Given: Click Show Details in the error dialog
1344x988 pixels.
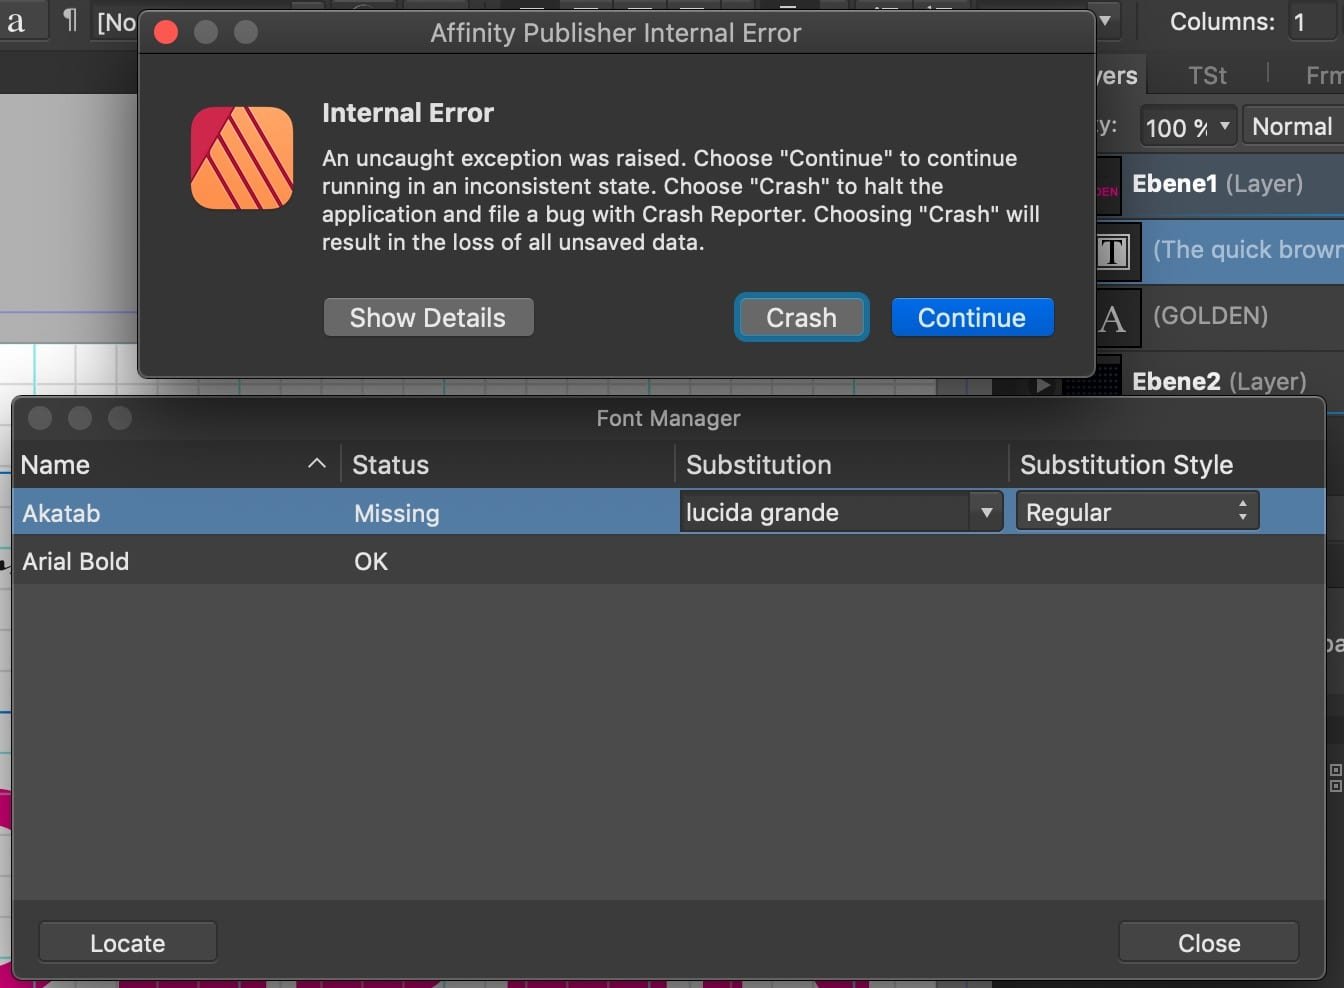Looking at the screenshot, I should 428,317.
